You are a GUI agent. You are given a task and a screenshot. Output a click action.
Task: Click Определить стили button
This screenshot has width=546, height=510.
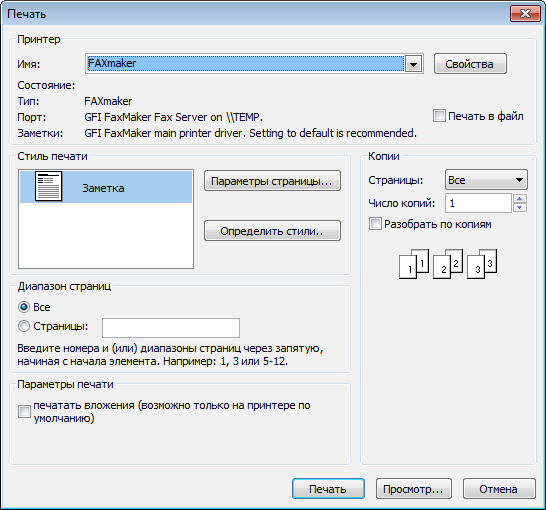(x=272, y=230)
